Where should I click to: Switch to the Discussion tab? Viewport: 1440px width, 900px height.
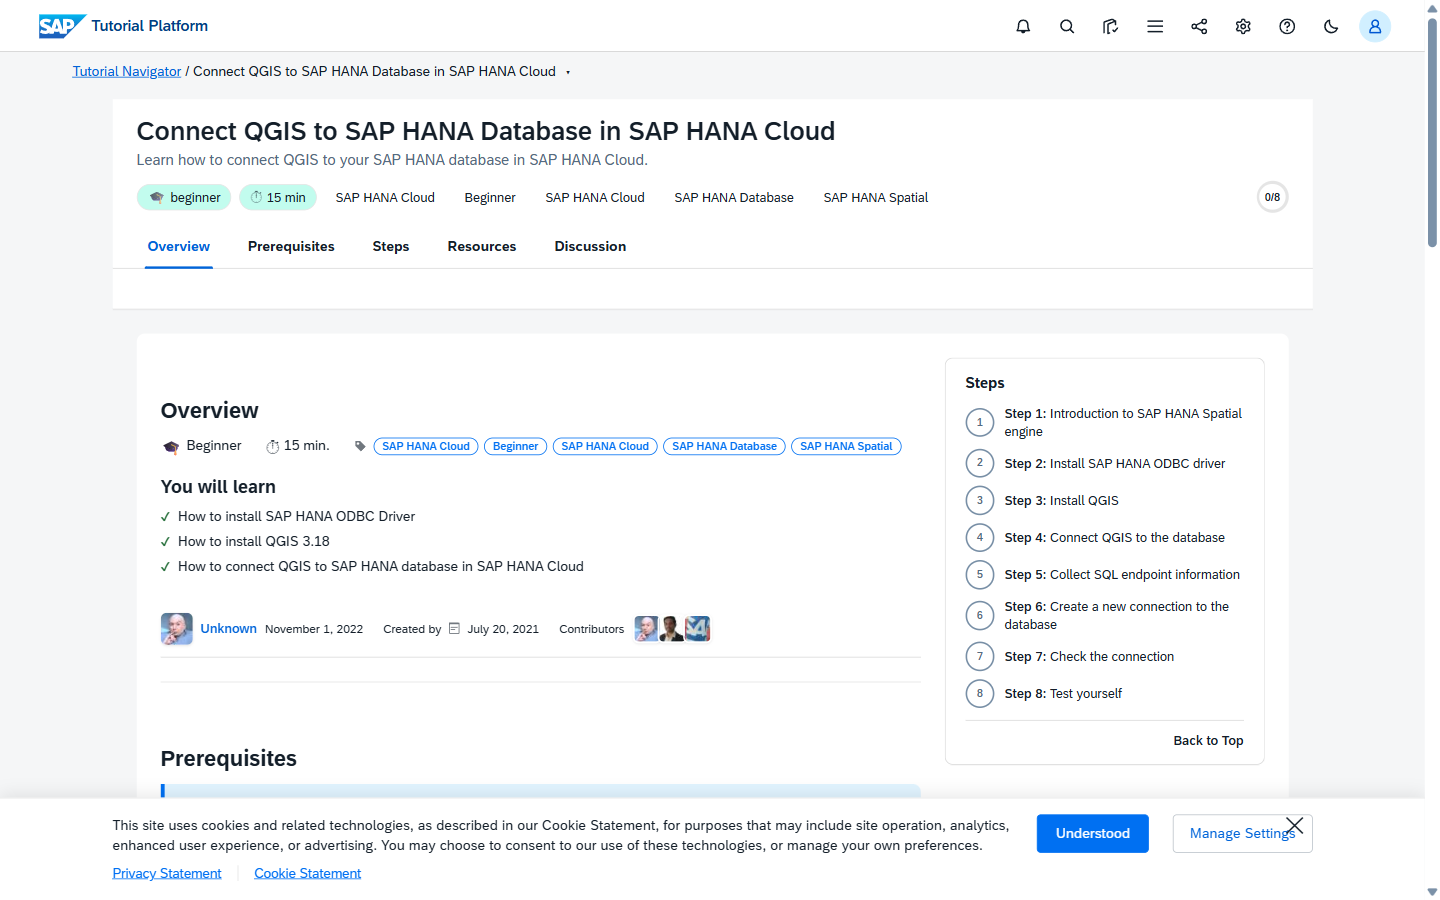coord(590,246)
